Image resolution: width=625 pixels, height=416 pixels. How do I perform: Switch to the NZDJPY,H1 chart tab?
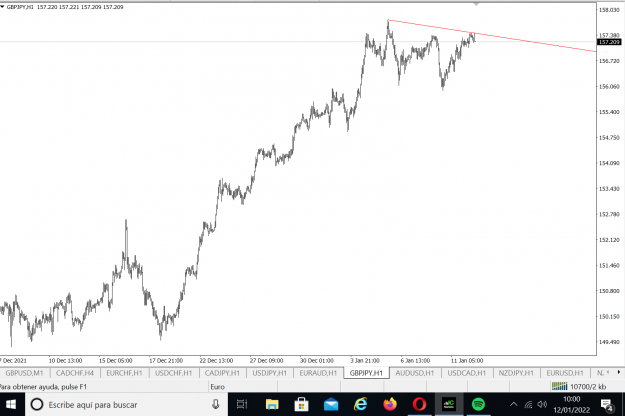(x=516, y=373)
